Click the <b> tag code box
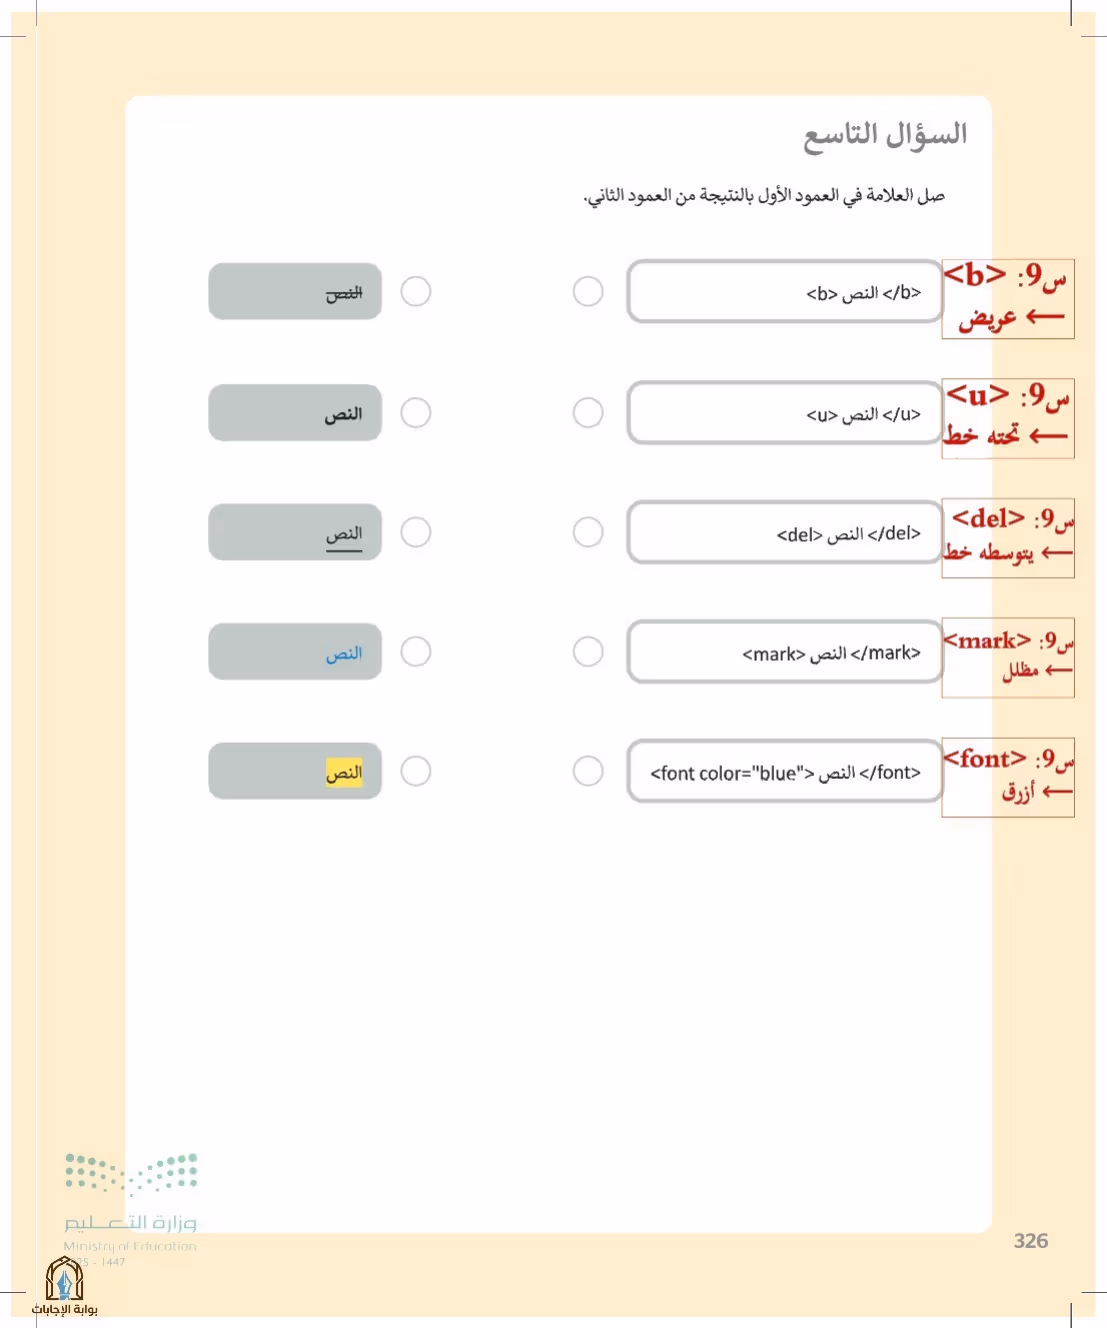Viewport: 1107px width, 1328px height. (785, 292)
